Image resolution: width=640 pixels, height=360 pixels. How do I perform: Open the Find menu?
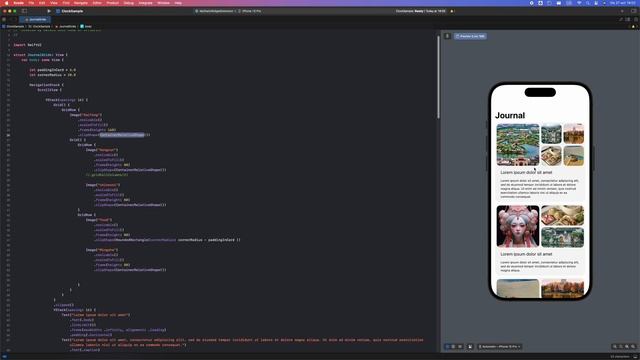(66, 3)
